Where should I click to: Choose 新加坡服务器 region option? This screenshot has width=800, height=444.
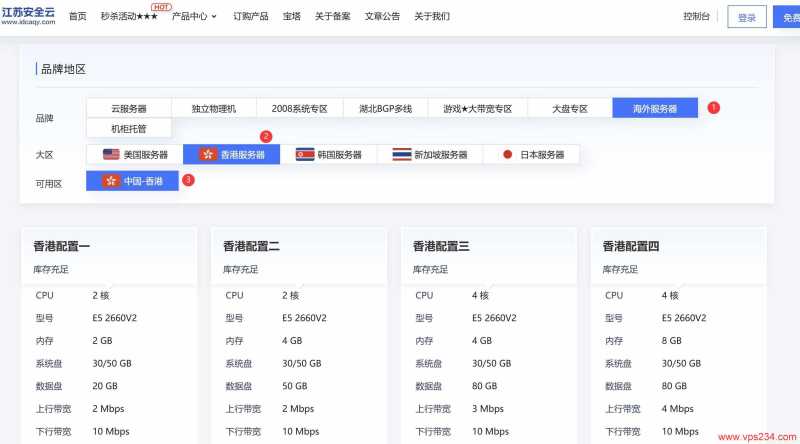[430, 155]
